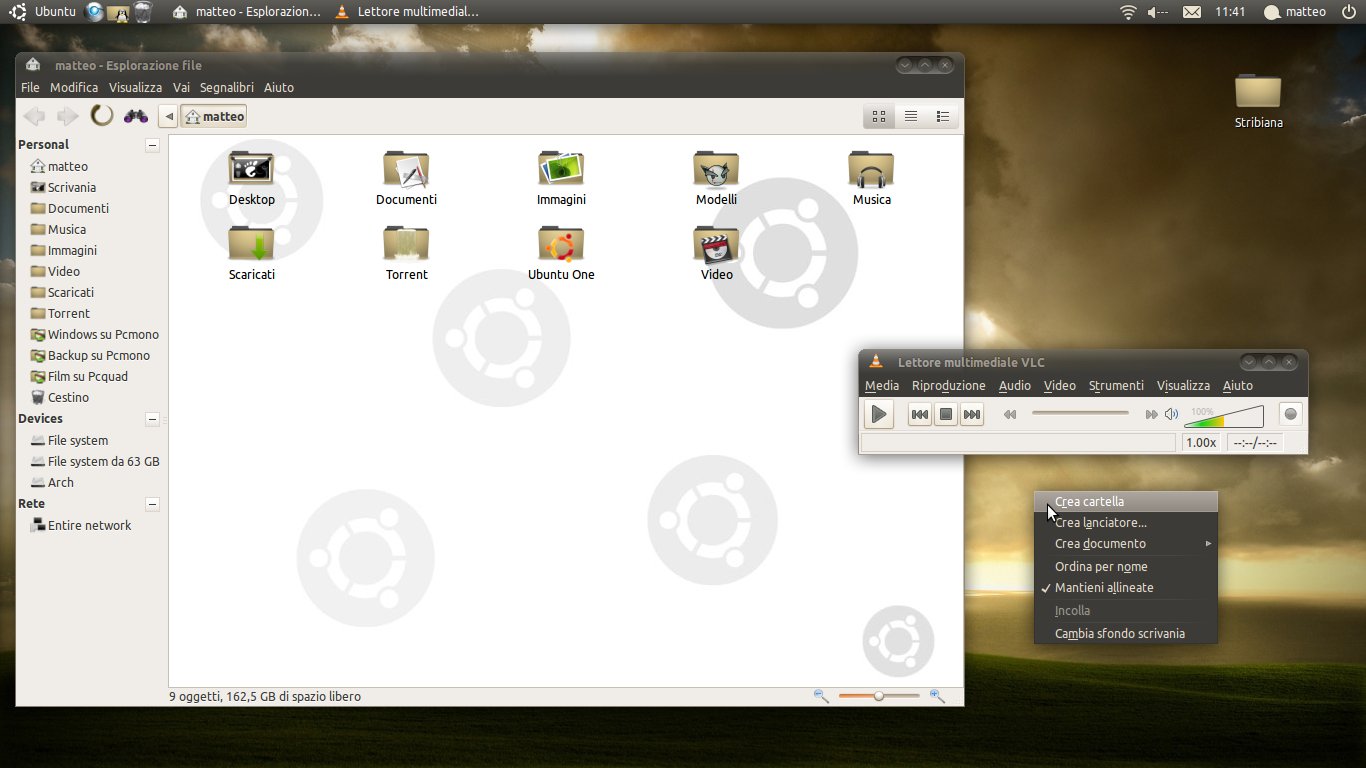Image resolution: width=1366 pixels, height=768 pixels.
Task: Click zoom out magnifier in status bar
Action: pos(821,696)
